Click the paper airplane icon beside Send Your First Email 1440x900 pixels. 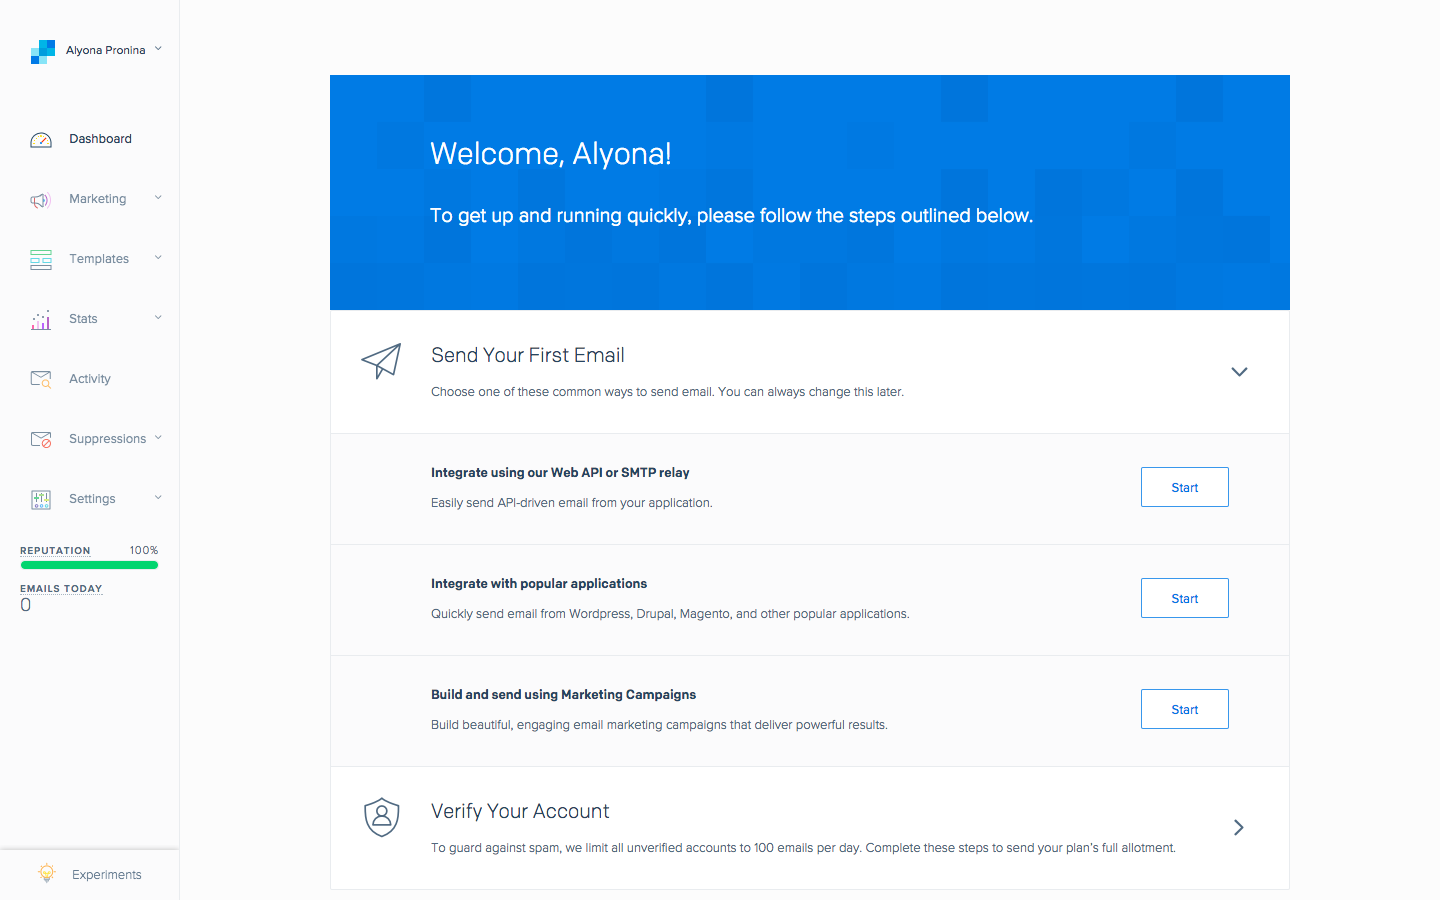(x=381, y=362)
